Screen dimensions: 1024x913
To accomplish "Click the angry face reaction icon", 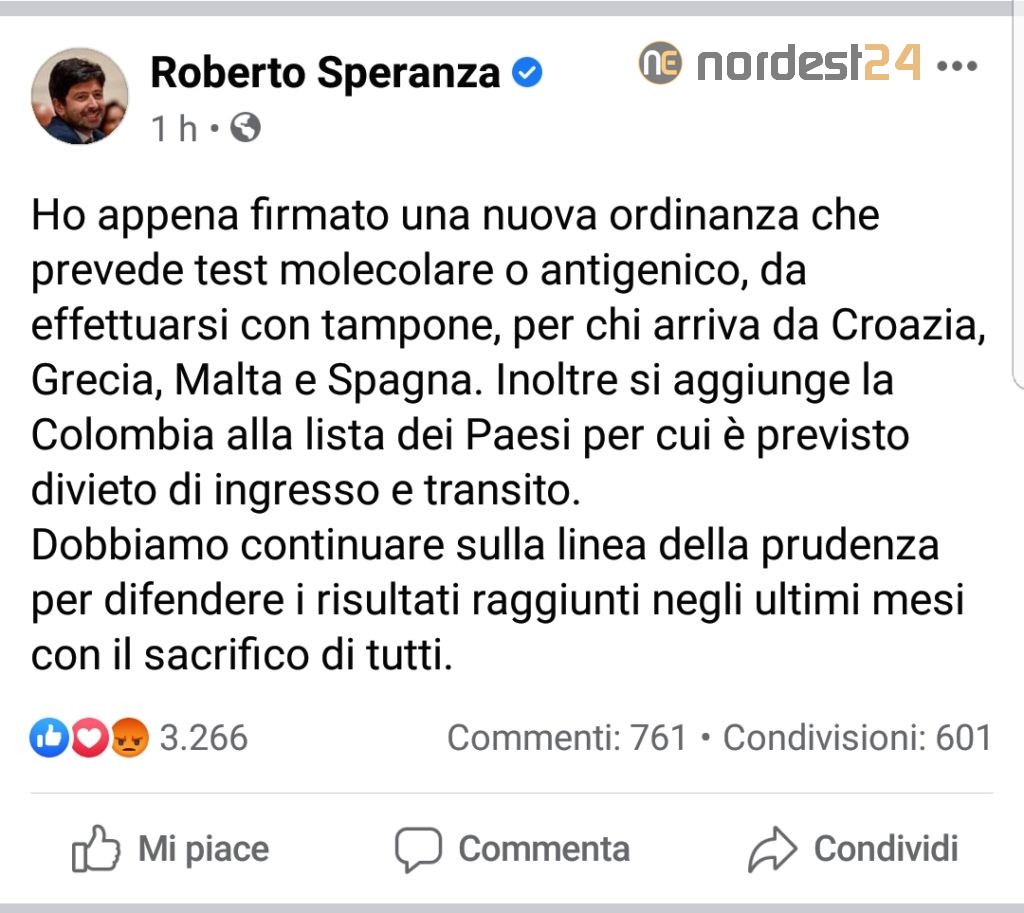I will (x=129, y=738).
